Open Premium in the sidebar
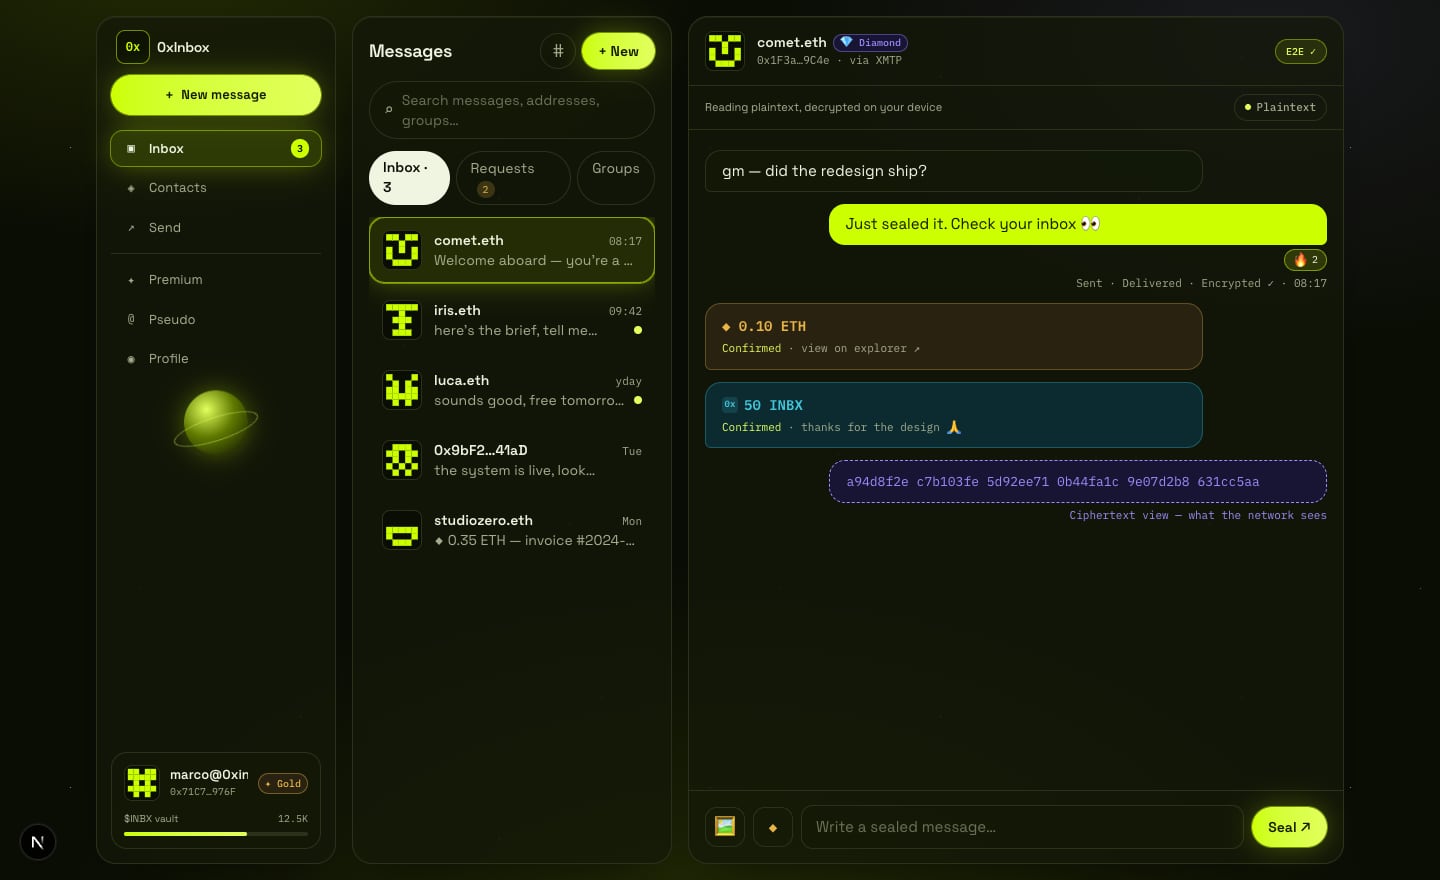The image size is (1440, 880). tap(216, 280)
